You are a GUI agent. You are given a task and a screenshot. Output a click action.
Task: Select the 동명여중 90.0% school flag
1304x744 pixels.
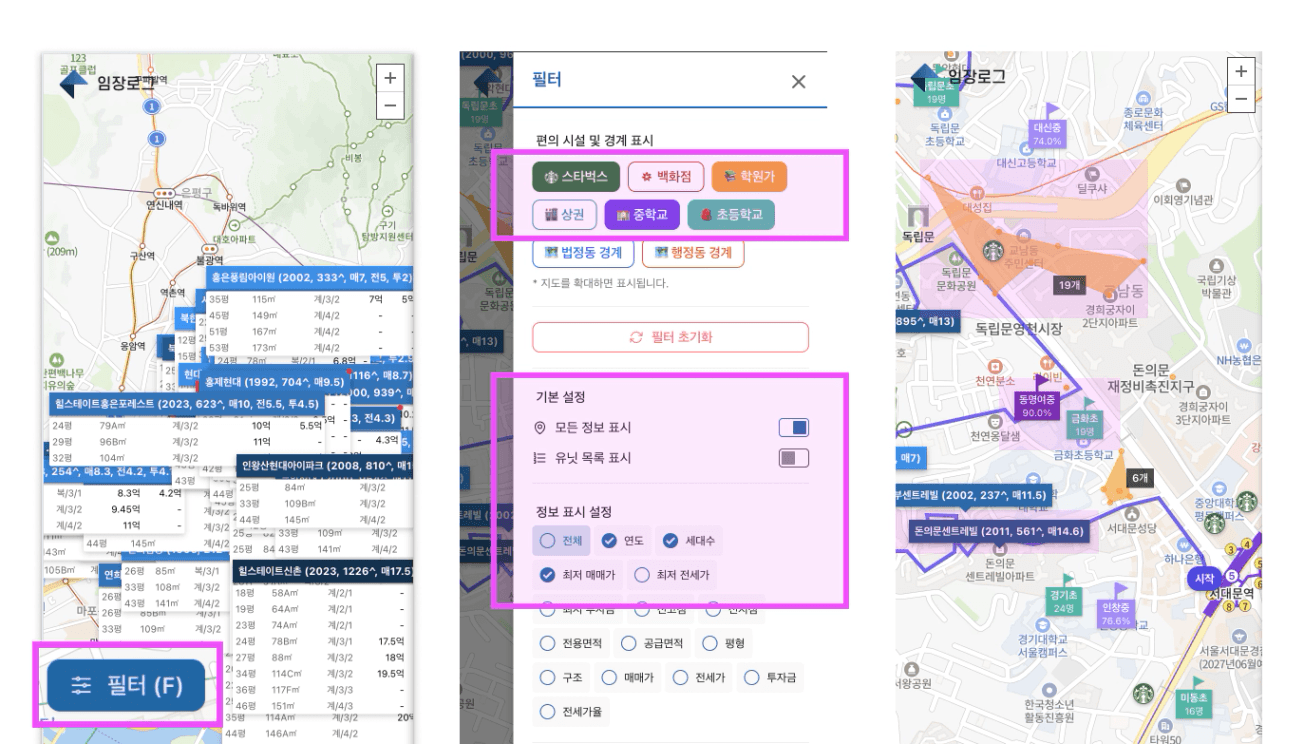(x=1036, y=405)
